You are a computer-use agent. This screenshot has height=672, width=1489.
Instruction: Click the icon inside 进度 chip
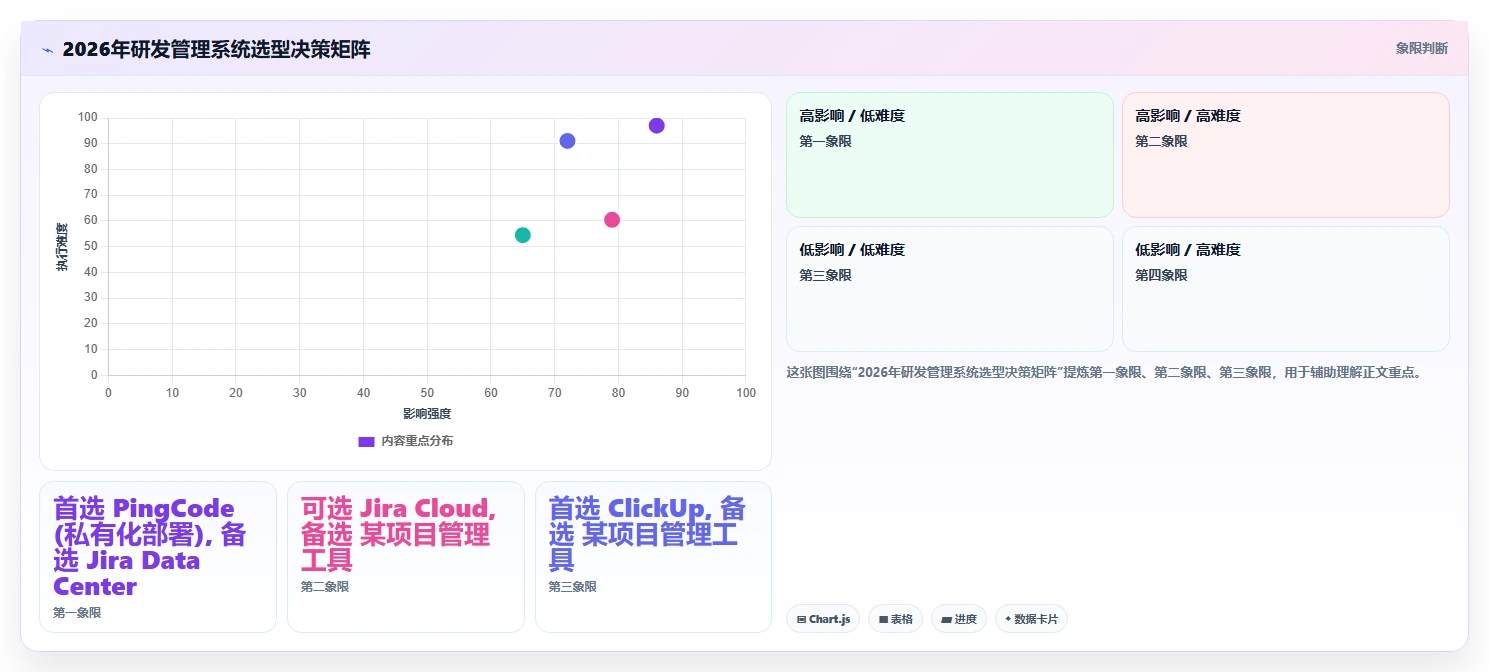[x=946, y=620]
